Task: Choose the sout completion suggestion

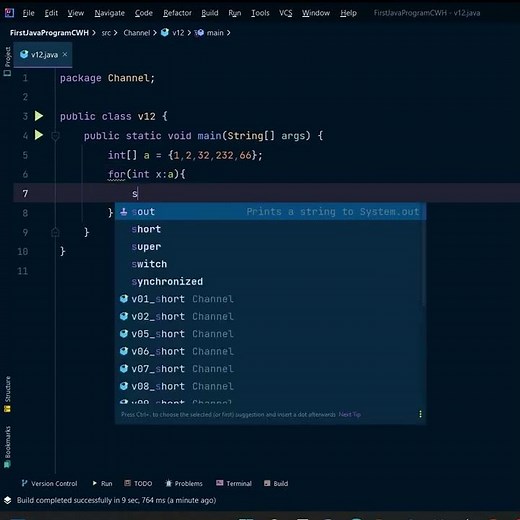Action: coord(270,212)
